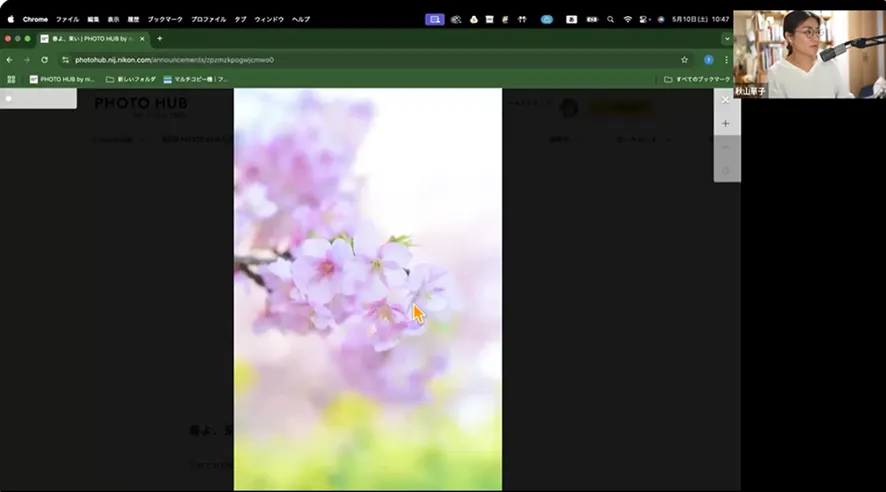Open the 'PHOTO HUB by ni...' bookmark
The image size is (886, 492).
[63, 79]
